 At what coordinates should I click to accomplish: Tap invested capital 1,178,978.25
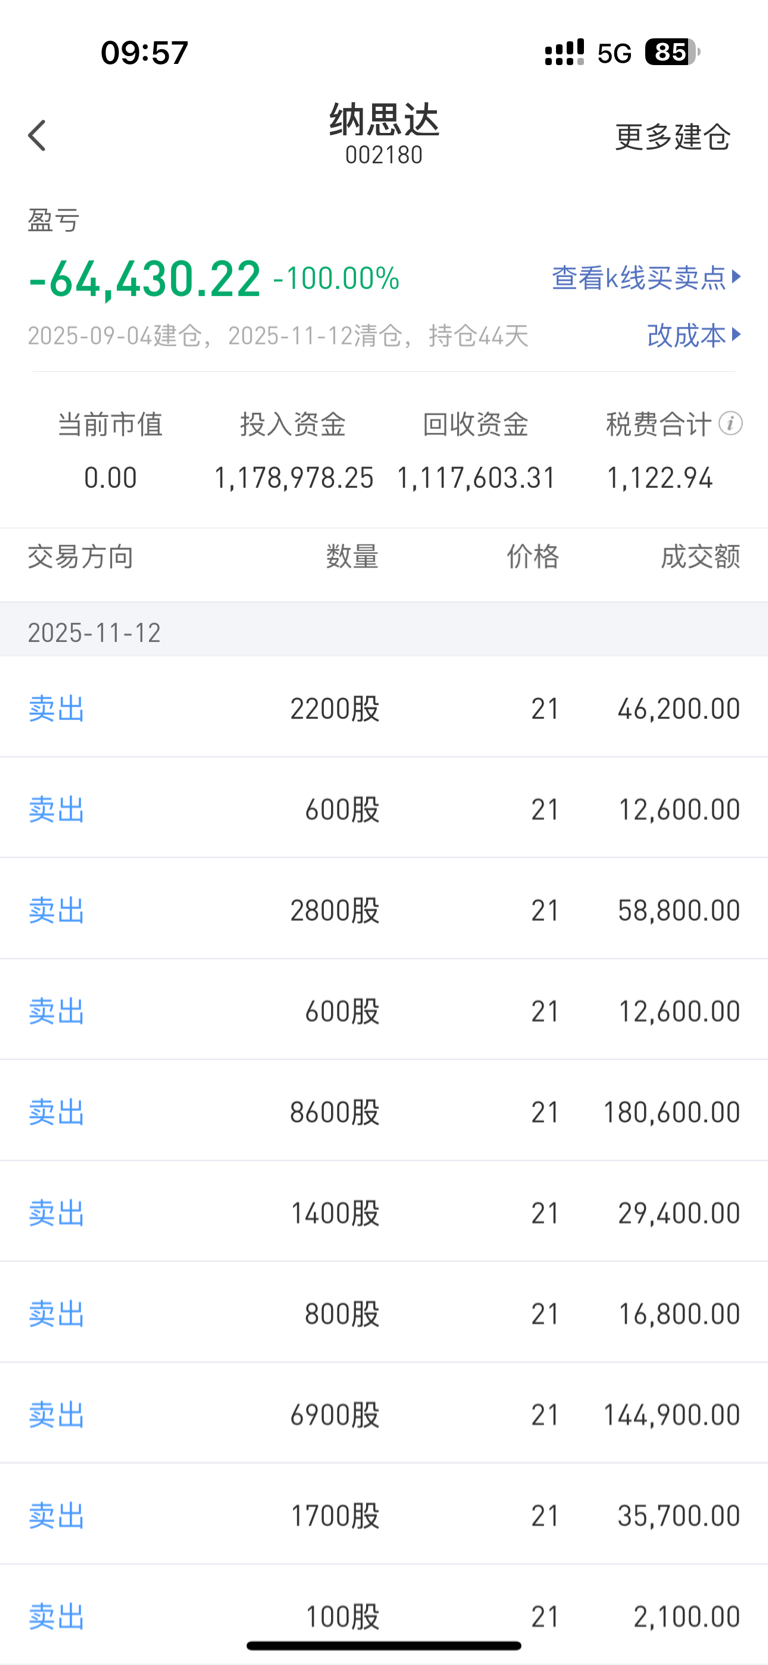coord(293,478)
